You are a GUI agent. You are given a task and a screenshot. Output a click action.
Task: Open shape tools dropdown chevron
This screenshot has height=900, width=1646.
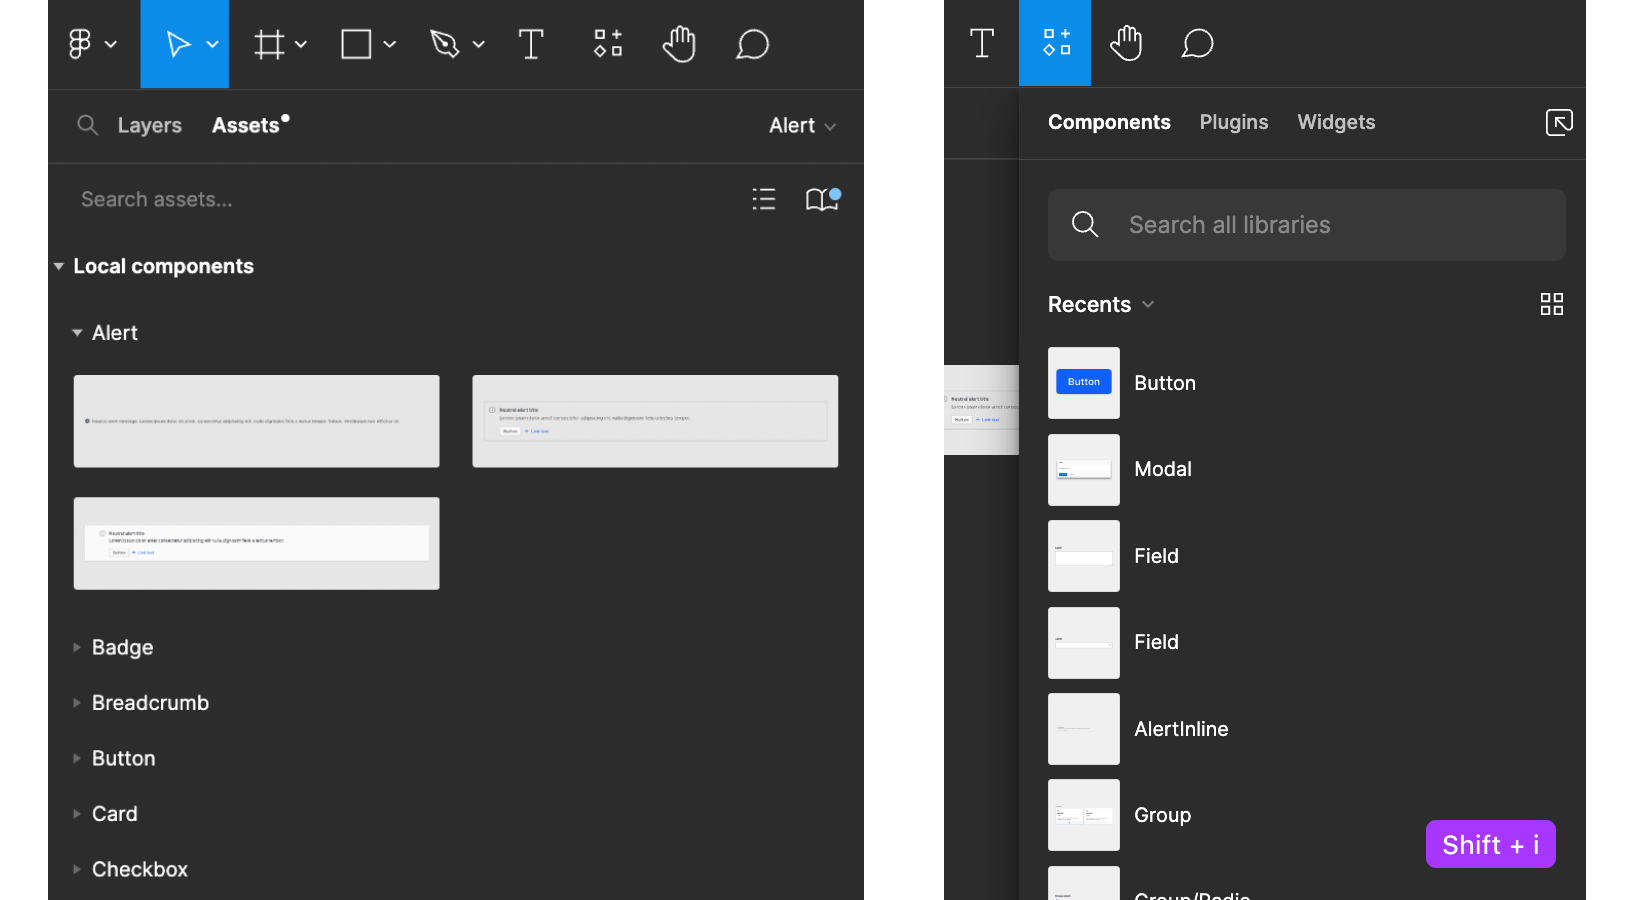(390, 44)
